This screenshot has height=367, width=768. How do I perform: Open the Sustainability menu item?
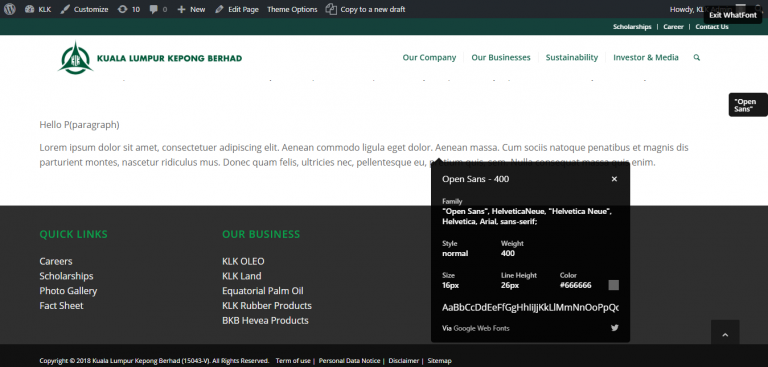pos(572,57)
